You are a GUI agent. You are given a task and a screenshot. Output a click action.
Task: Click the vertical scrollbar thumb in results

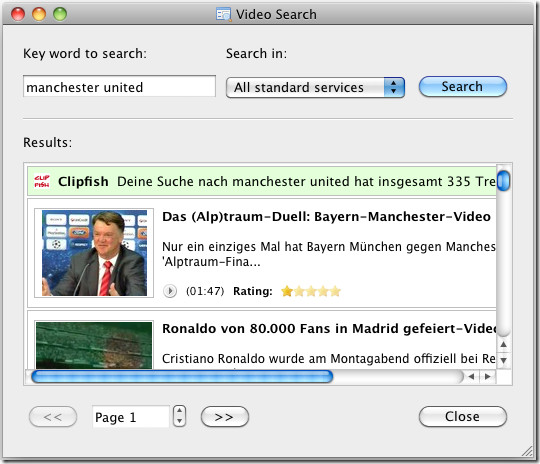[503, 181]
